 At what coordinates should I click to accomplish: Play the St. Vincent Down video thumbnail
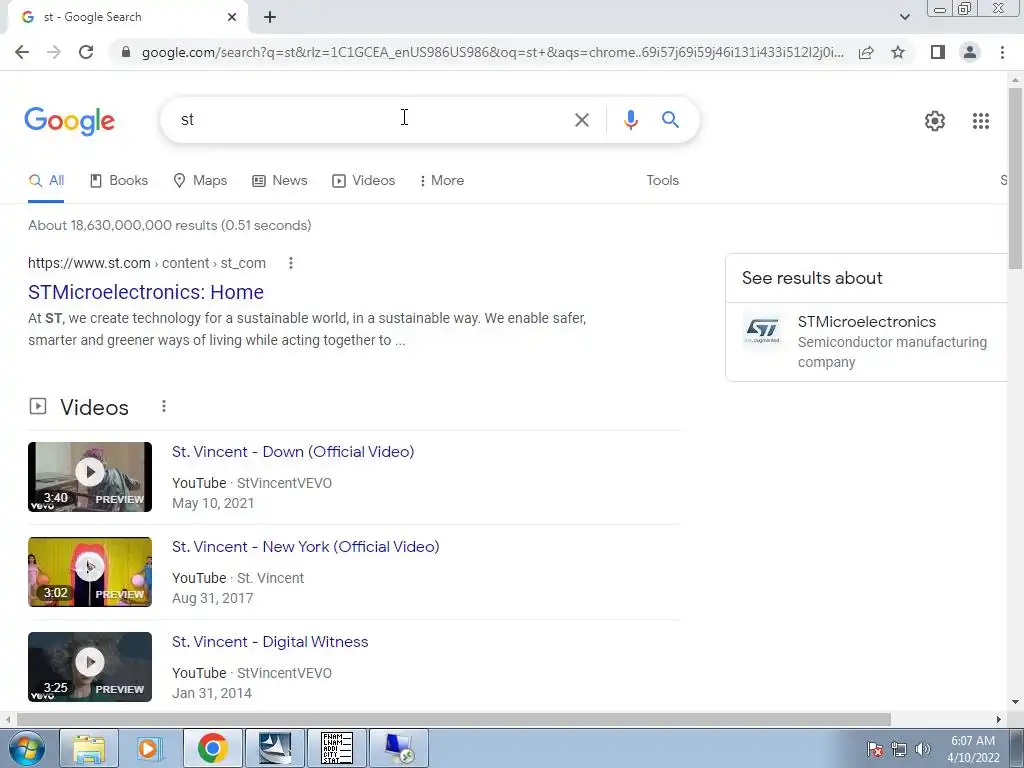click(x=90, y=477)
